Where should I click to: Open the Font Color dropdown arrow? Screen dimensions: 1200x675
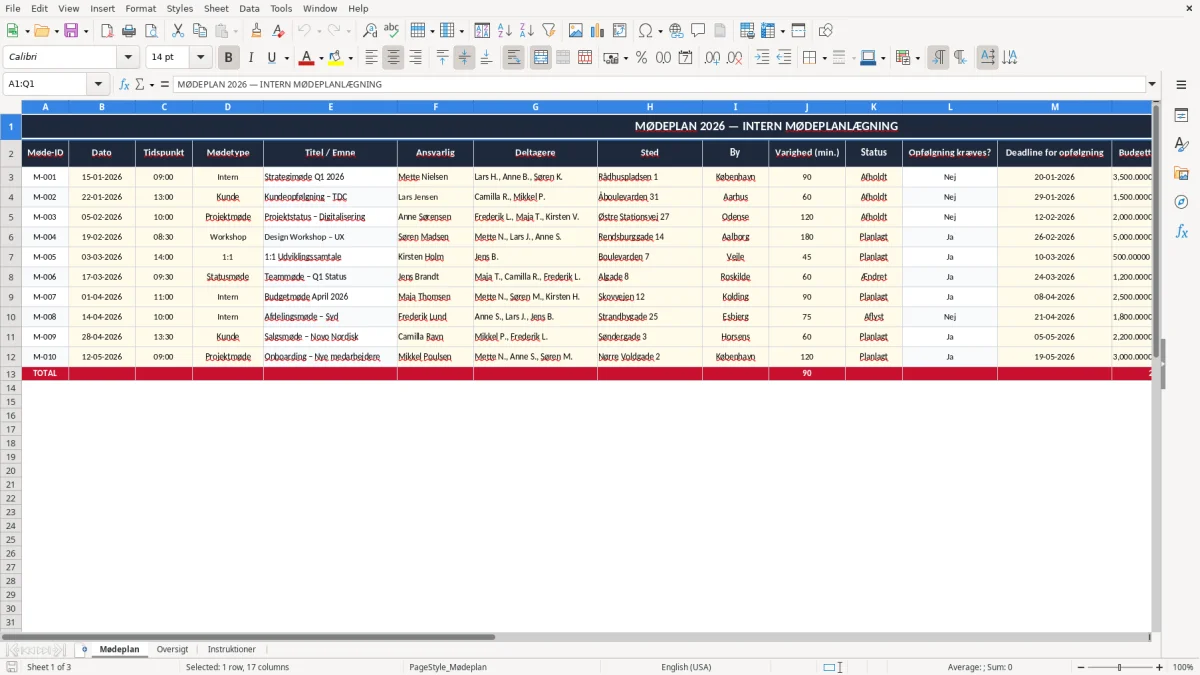(321, 58)
